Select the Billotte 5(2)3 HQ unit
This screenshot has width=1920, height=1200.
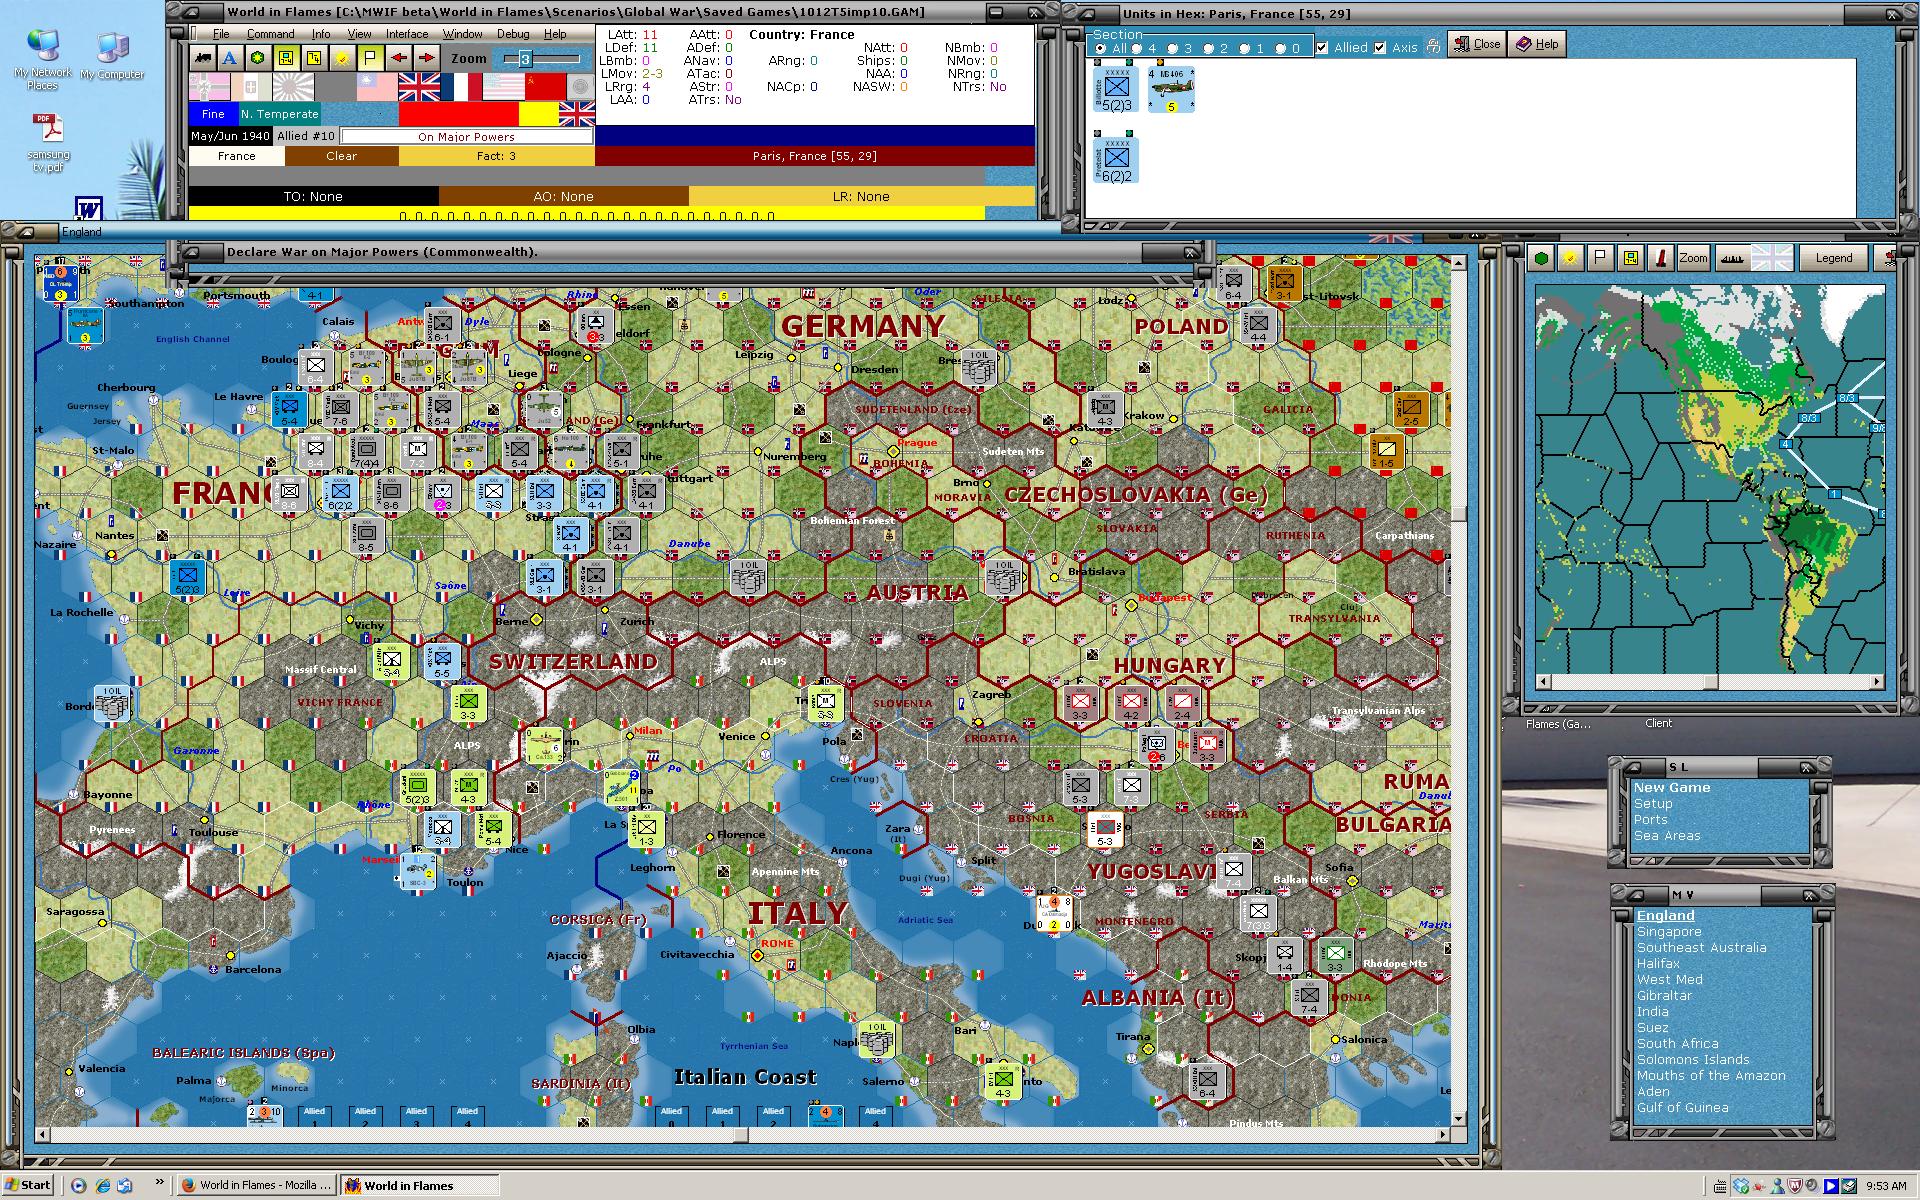[x=1116, y=90]
